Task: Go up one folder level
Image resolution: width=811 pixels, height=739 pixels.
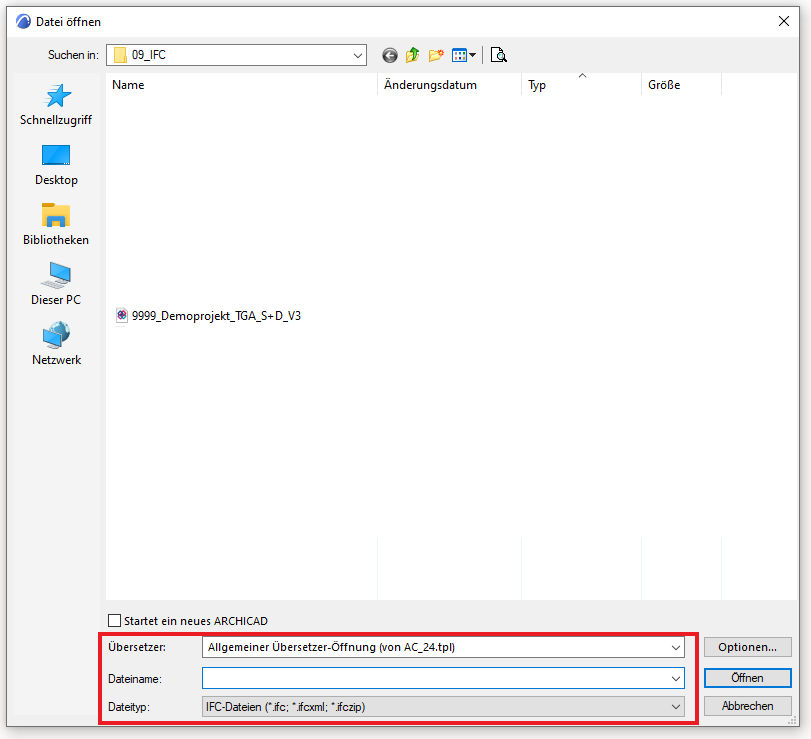Action: point(413,55)
